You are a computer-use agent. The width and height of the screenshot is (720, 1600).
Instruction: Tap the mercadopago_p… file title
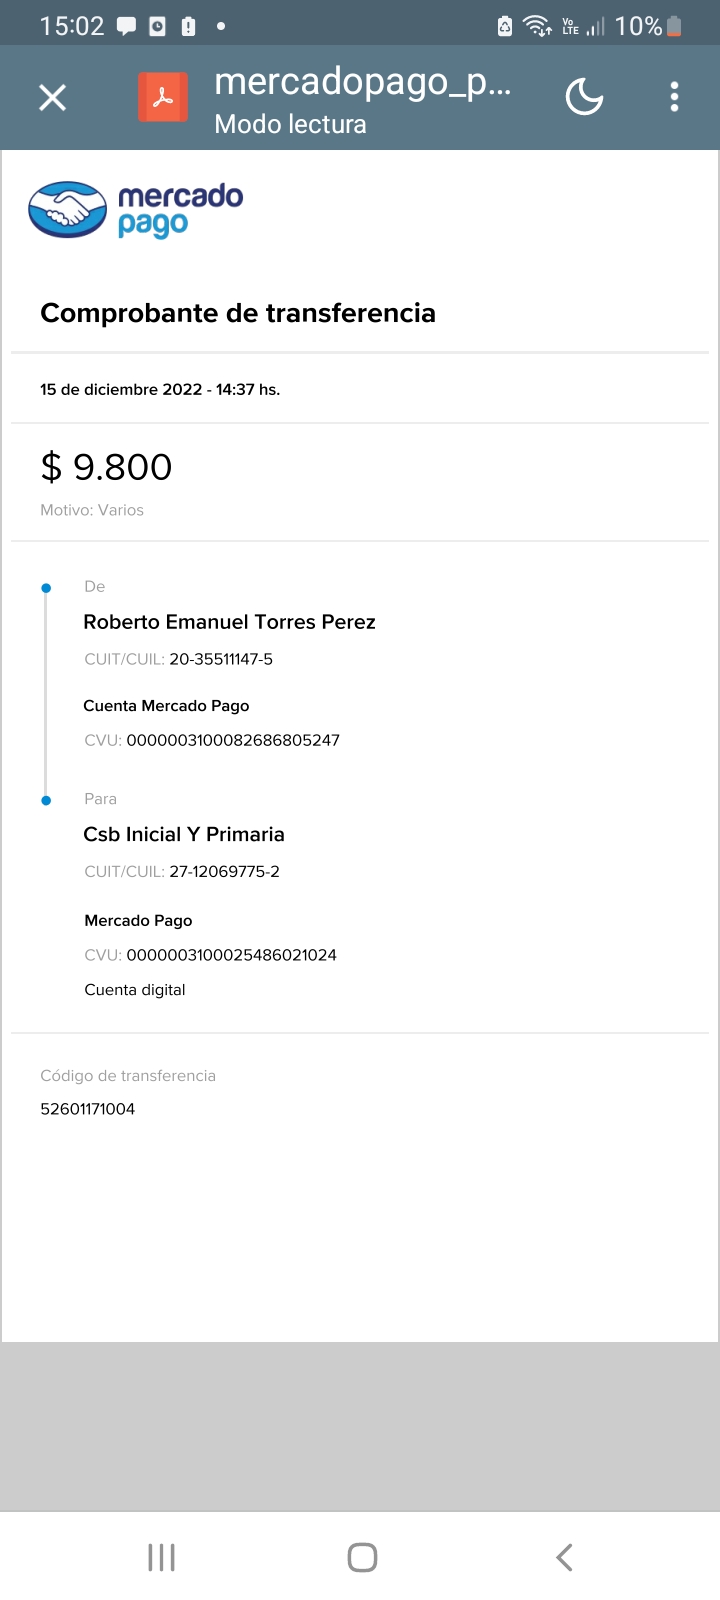[x=362, y=82]
